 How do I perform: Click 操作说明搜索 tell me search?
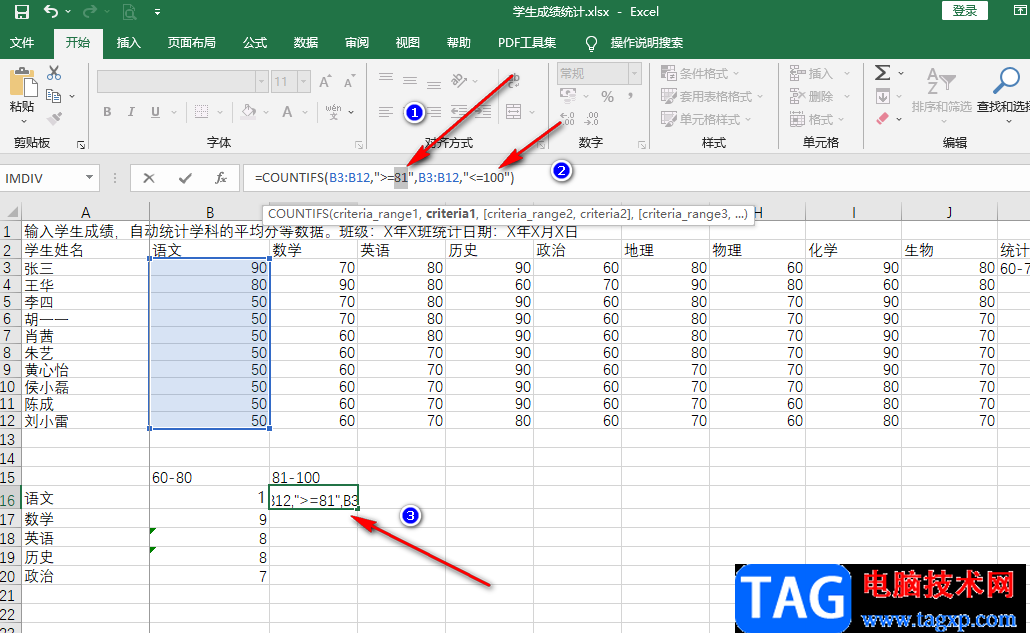646,43
